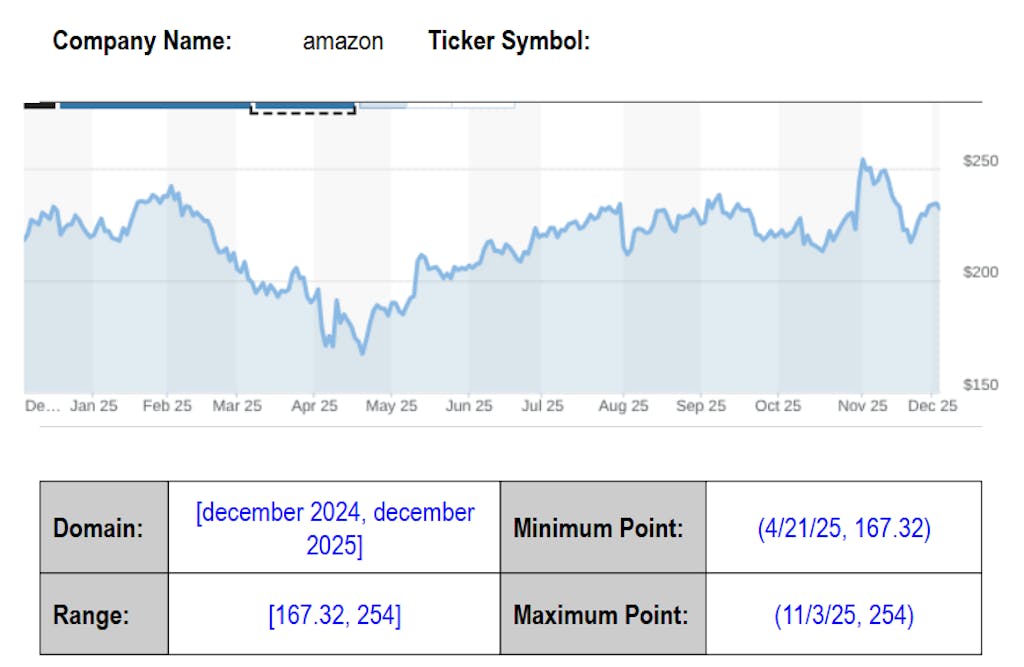This screenshot has width=1024, height=667.
Task: Click the Domain header cell
Action: [104, 529]
